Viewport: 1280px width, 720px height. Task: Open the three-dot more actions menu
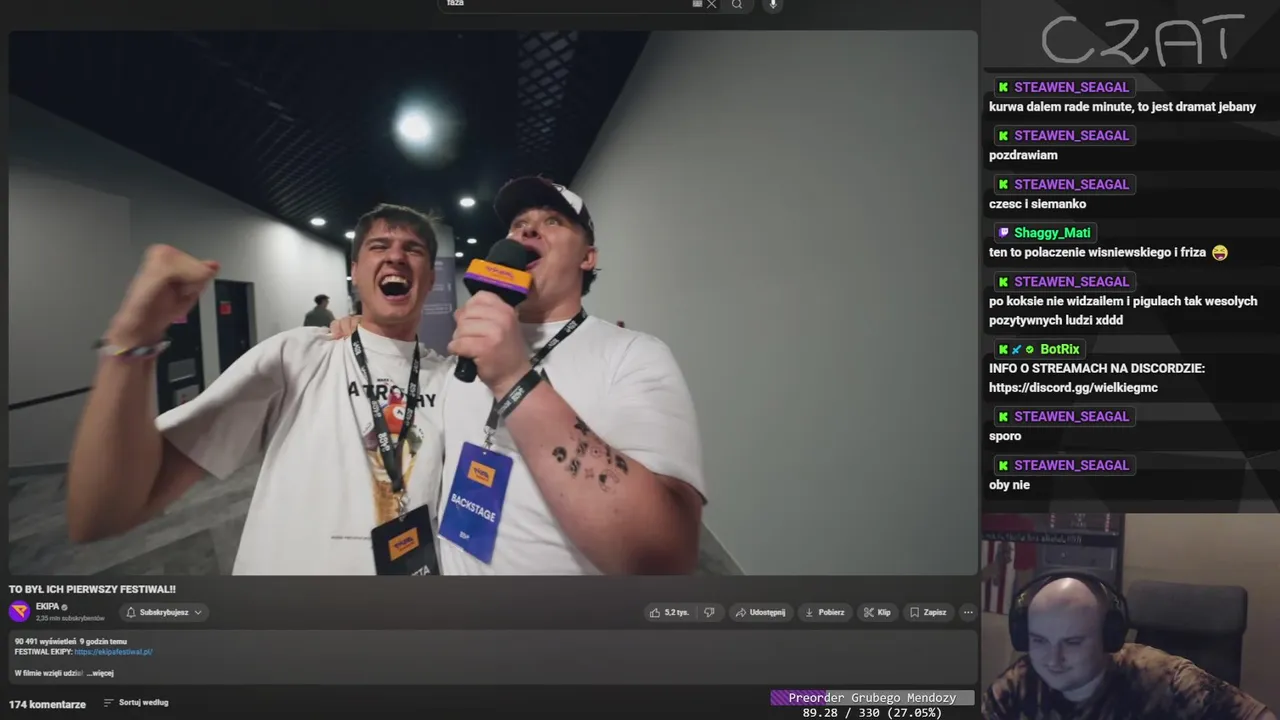click(x=967, y=612)
